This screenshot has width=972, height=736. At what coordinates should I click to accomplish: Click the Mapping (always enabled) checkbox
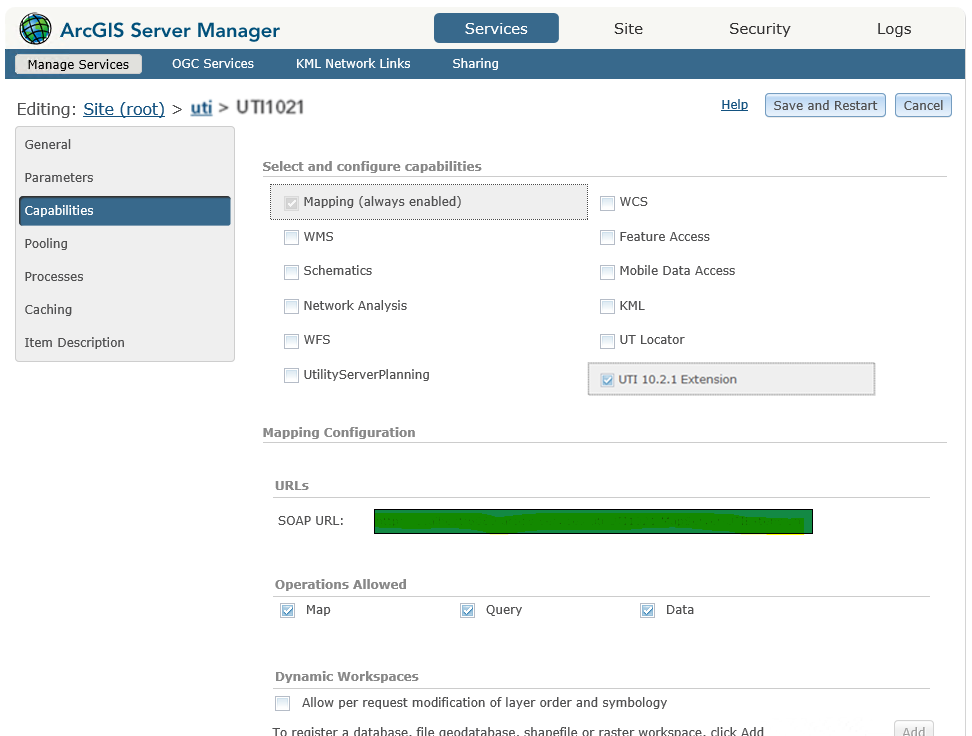(291, 203)
